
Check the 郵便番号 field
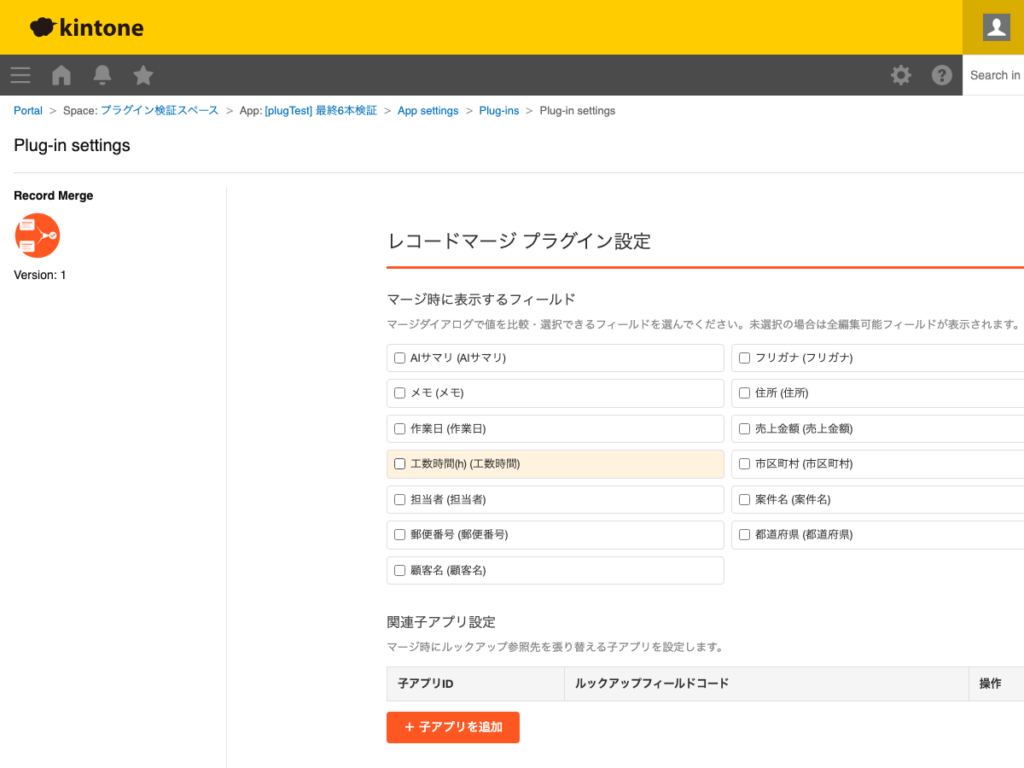point(400,534)
